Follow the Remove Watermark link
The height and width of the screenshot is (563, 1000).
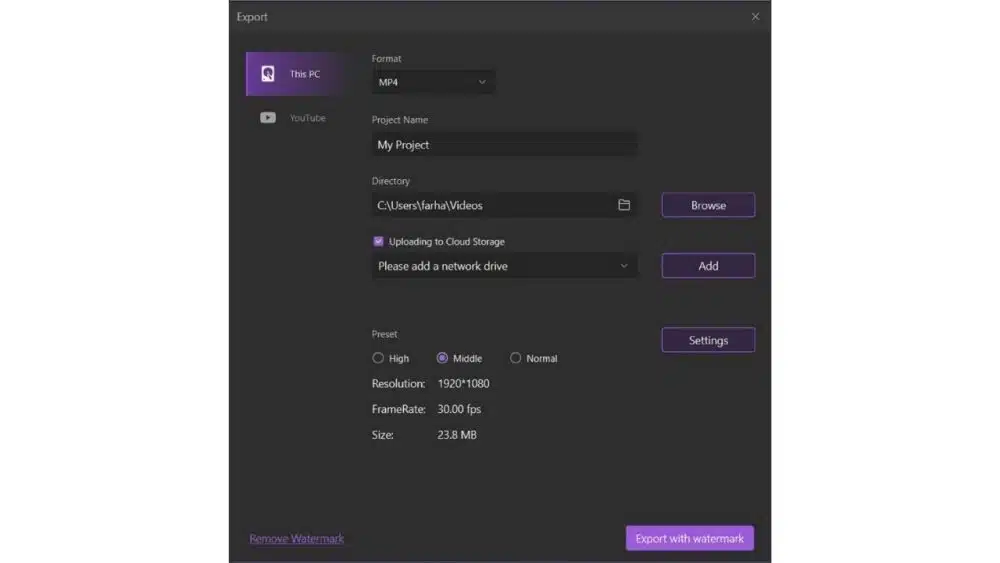(x=296, y=539)
